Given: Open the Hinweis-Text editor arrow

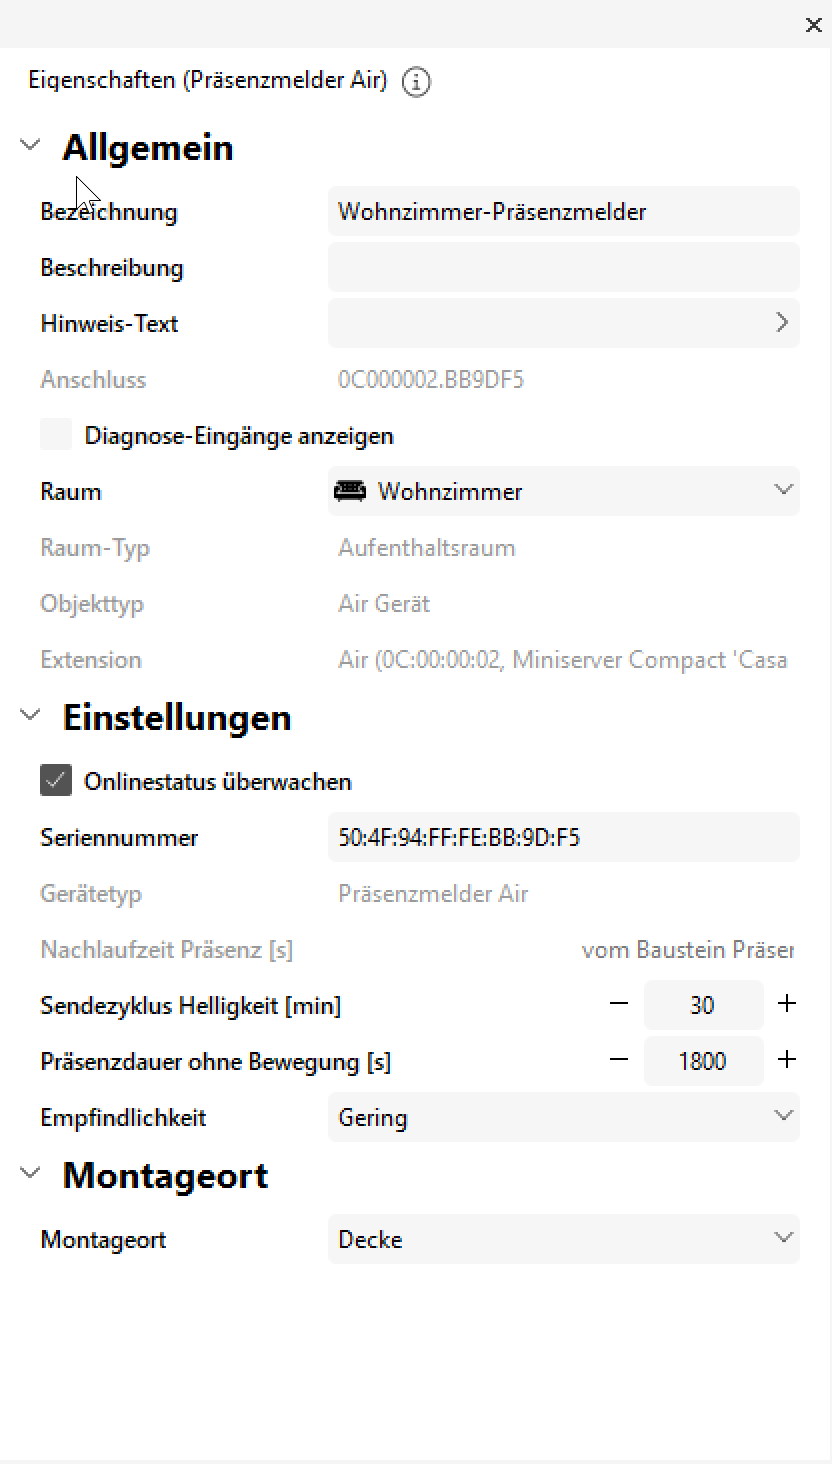Looking at the screenshot, I should pyautogui.click(x=782, y=323).
